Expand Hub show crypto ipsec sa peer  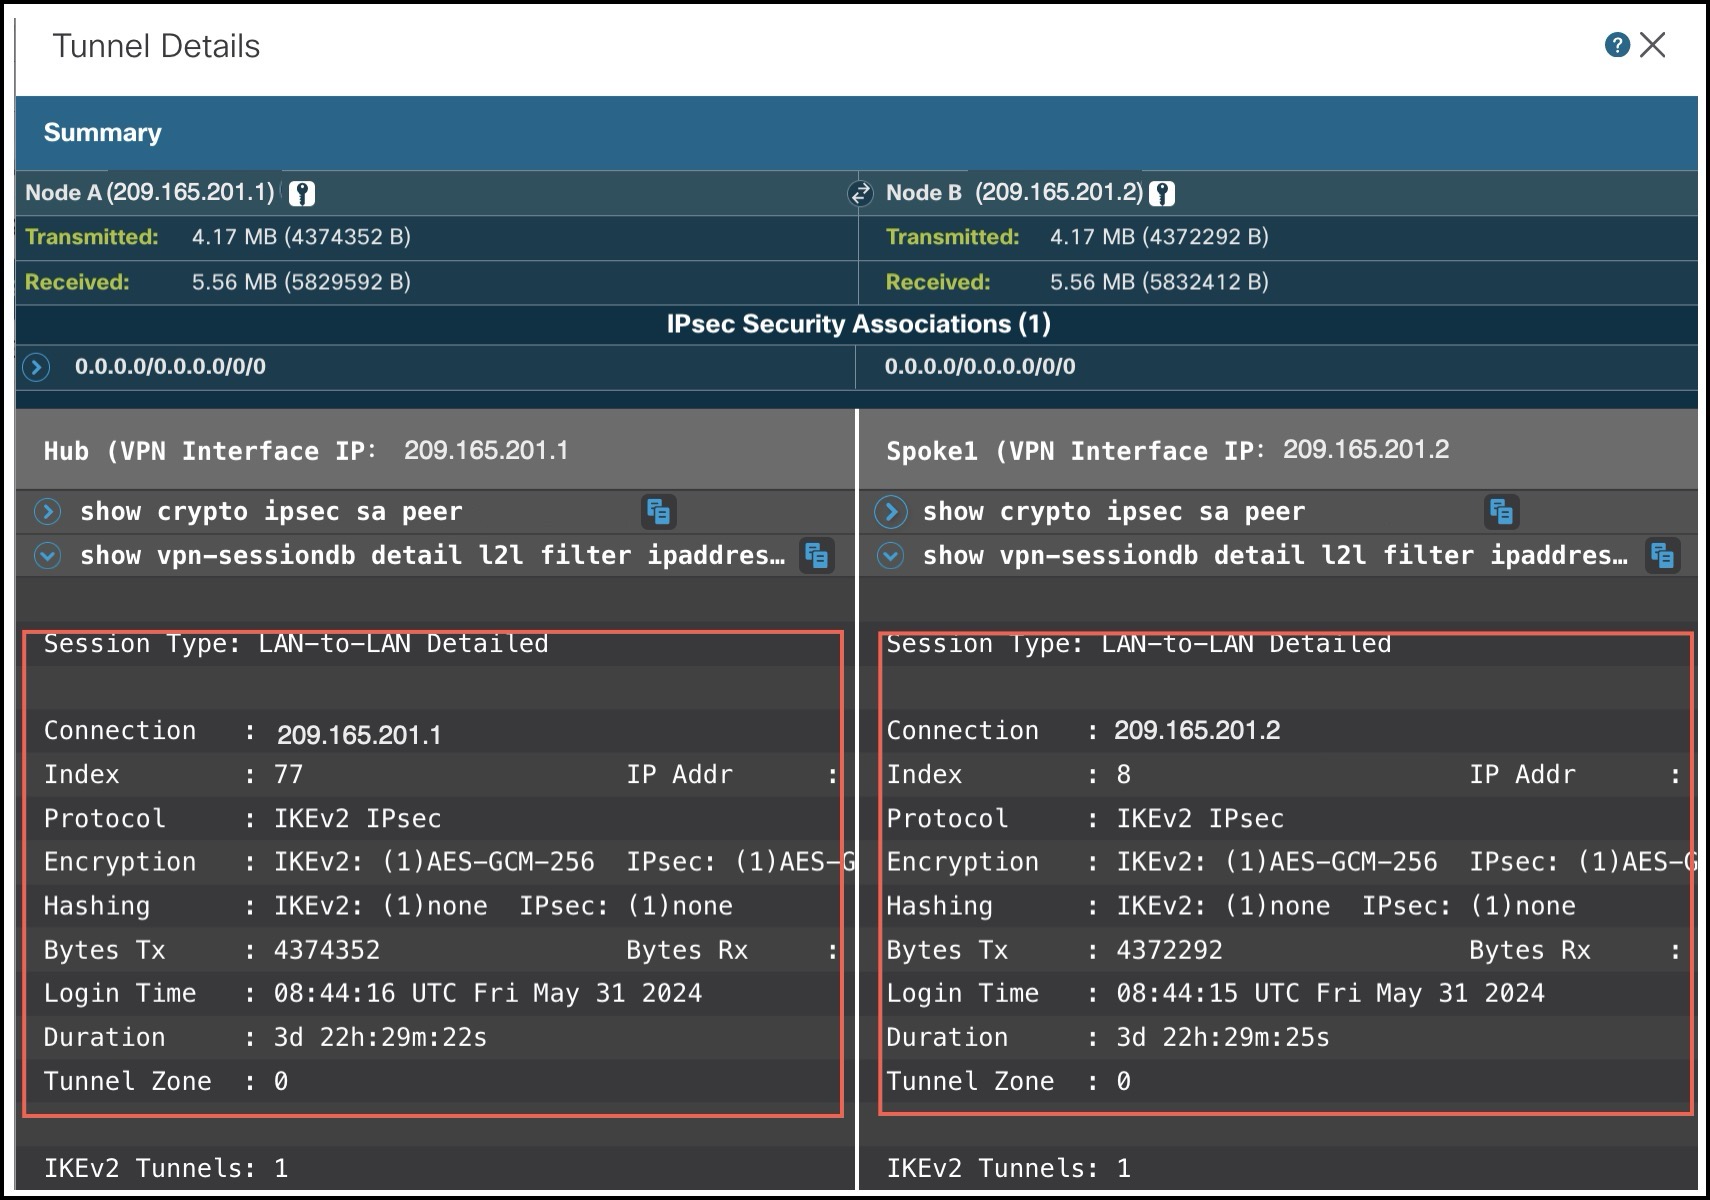point(47,512)
